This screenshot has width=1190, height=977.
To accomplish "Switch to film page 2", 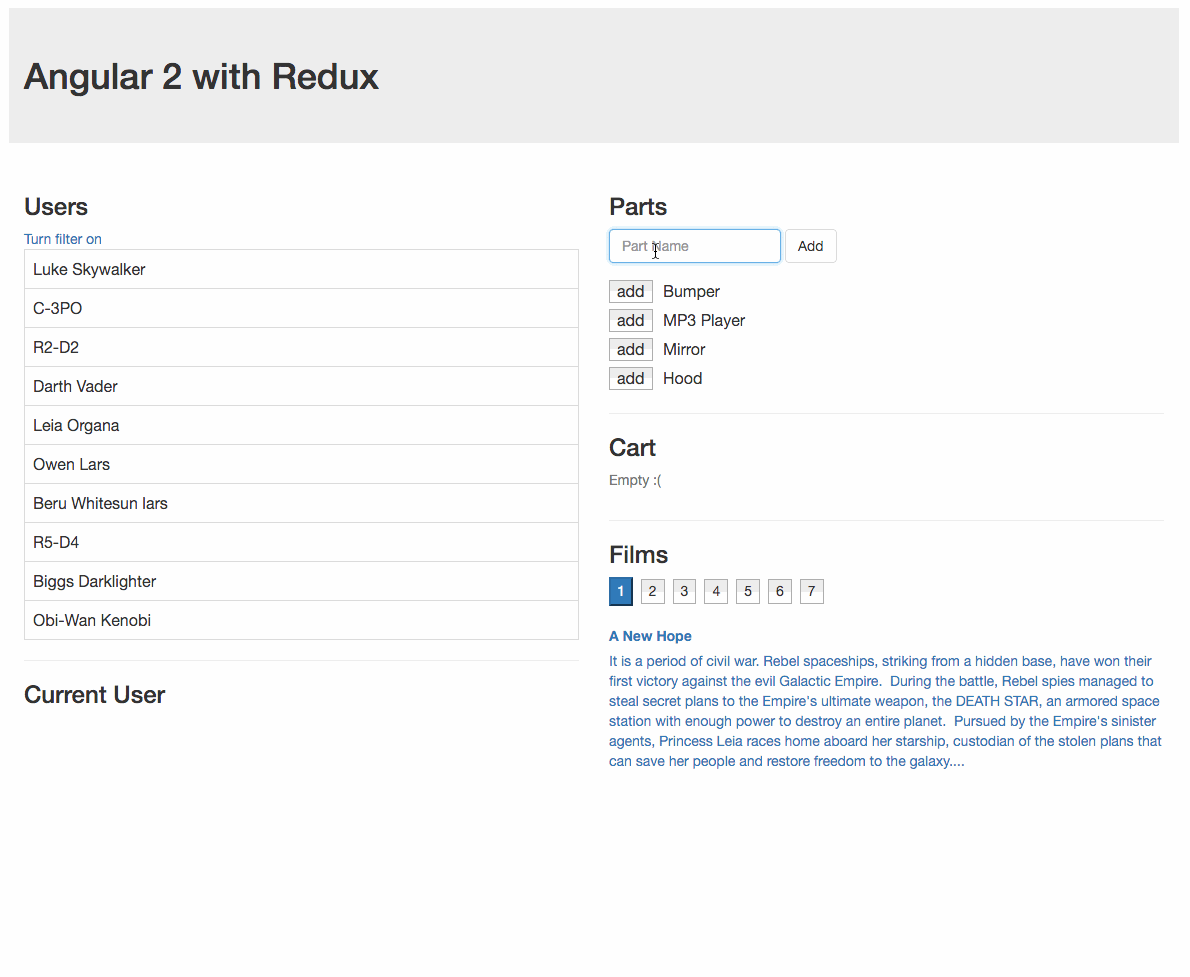I will (652, 591).
